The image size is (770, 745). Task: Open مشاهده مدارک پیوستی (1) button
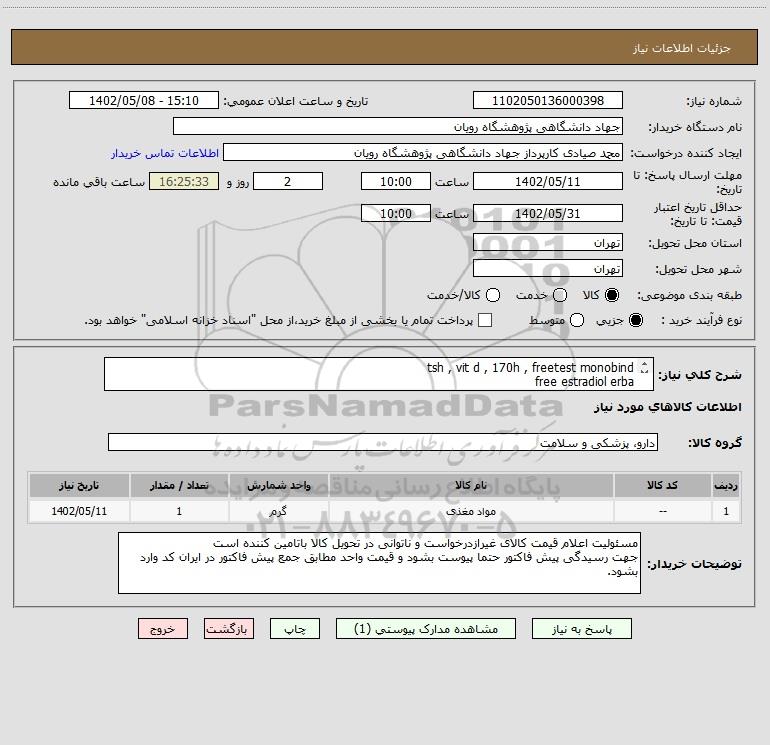point(426,629)
